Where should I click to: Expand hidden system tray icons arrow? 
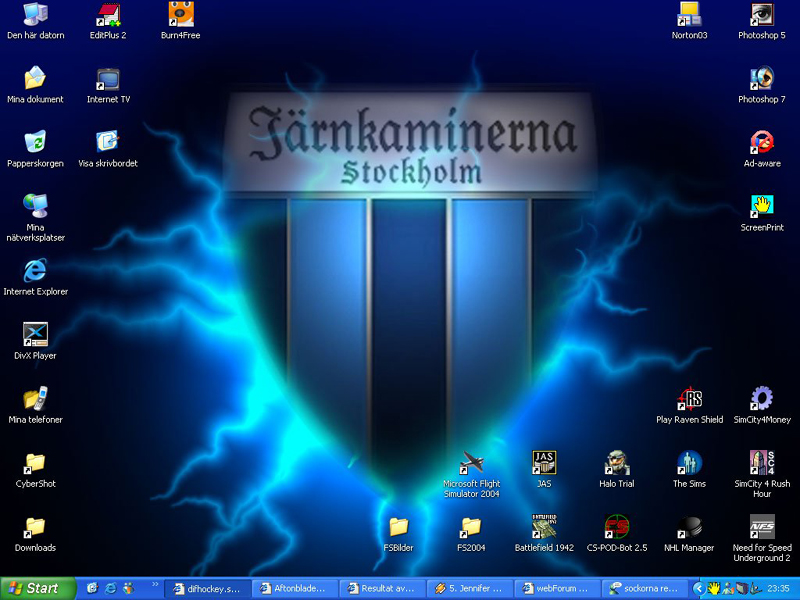[698, 589]
